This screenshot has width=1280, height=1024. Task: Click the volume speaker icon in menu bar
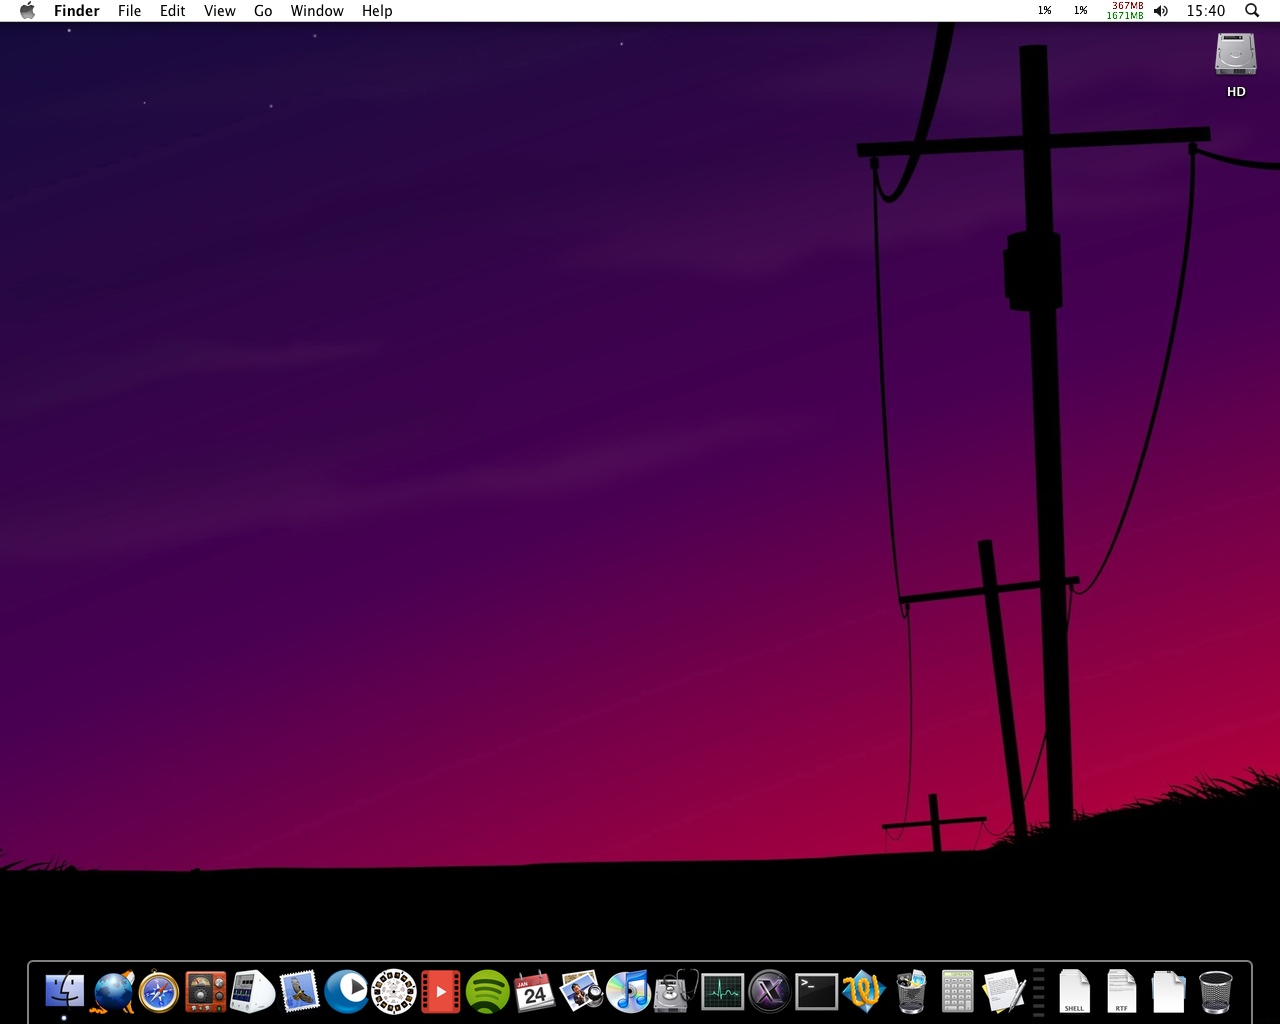[1160, 11]
